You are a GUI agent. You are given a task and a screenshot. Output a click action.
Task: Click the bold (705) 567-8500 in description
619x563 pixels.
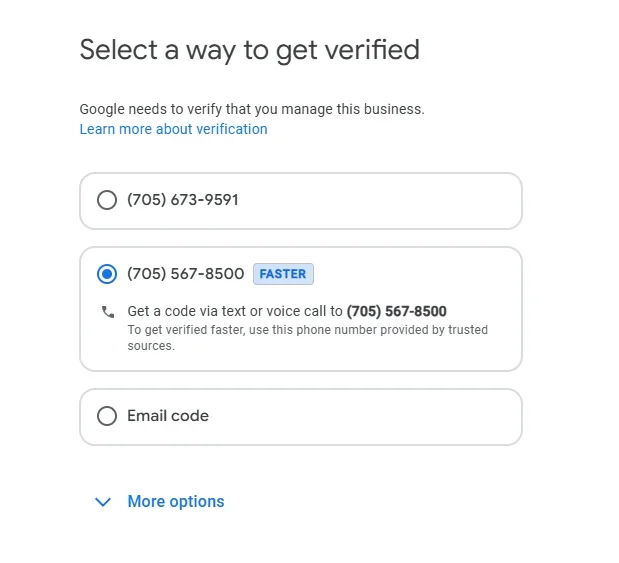397,311
